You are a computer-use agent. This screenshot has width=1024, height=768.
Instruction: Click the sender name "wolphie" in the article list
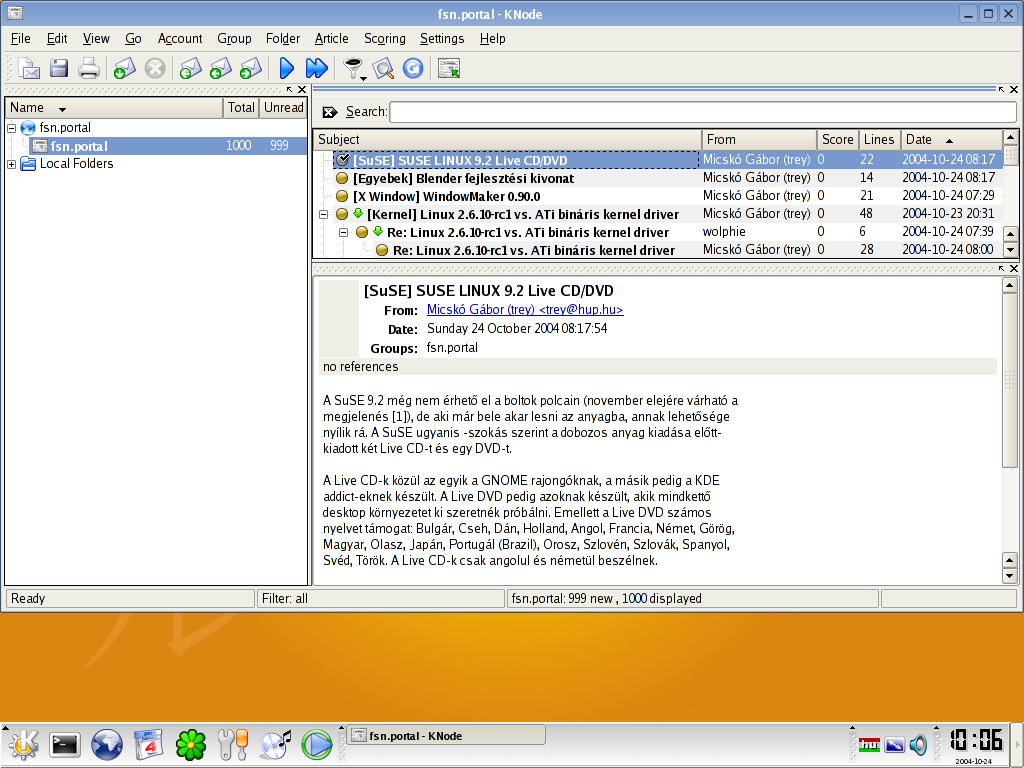(724, 232)
